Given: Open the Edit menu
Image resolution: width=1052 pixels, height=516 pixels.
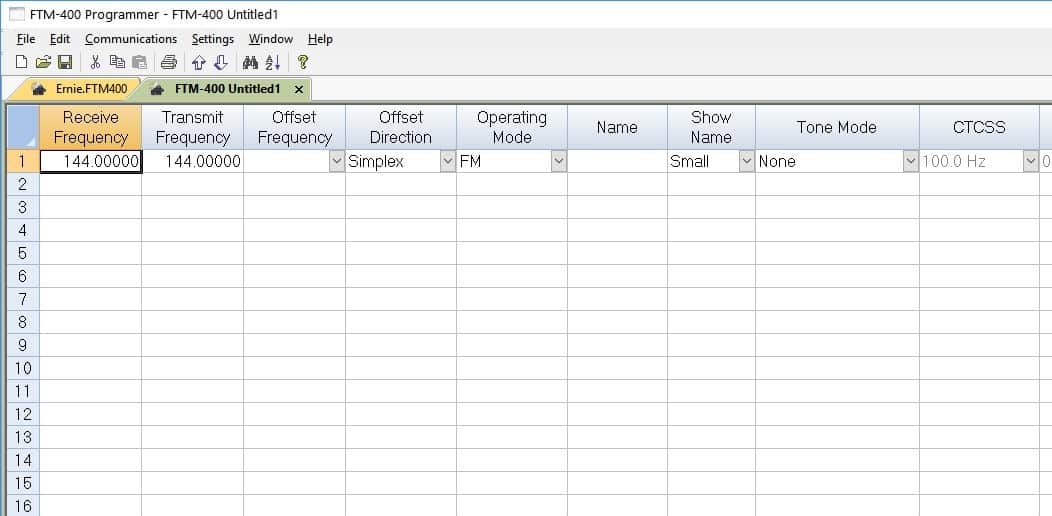Looking at the screenshot, I should pyautogui.click(x=60, y=39).
